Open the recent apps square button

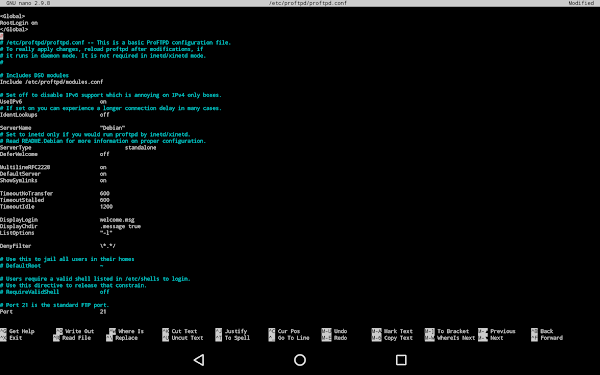pyautogui.click(x=401, y=360)
